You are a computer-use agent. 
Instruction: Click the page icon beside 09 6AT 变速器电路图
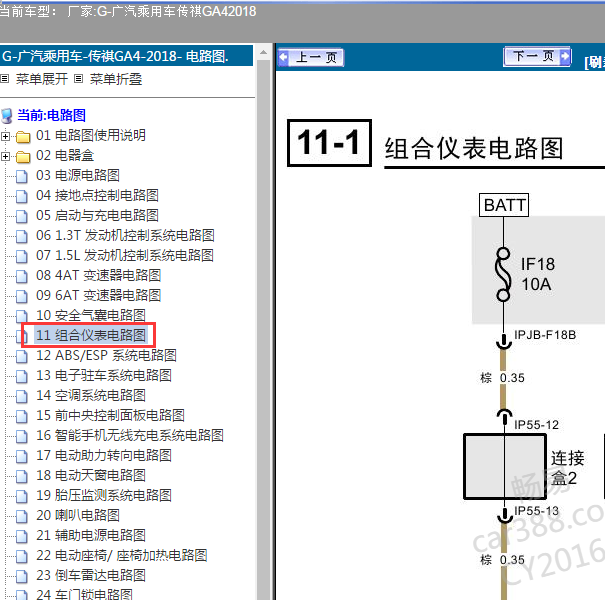pos(22,296)
